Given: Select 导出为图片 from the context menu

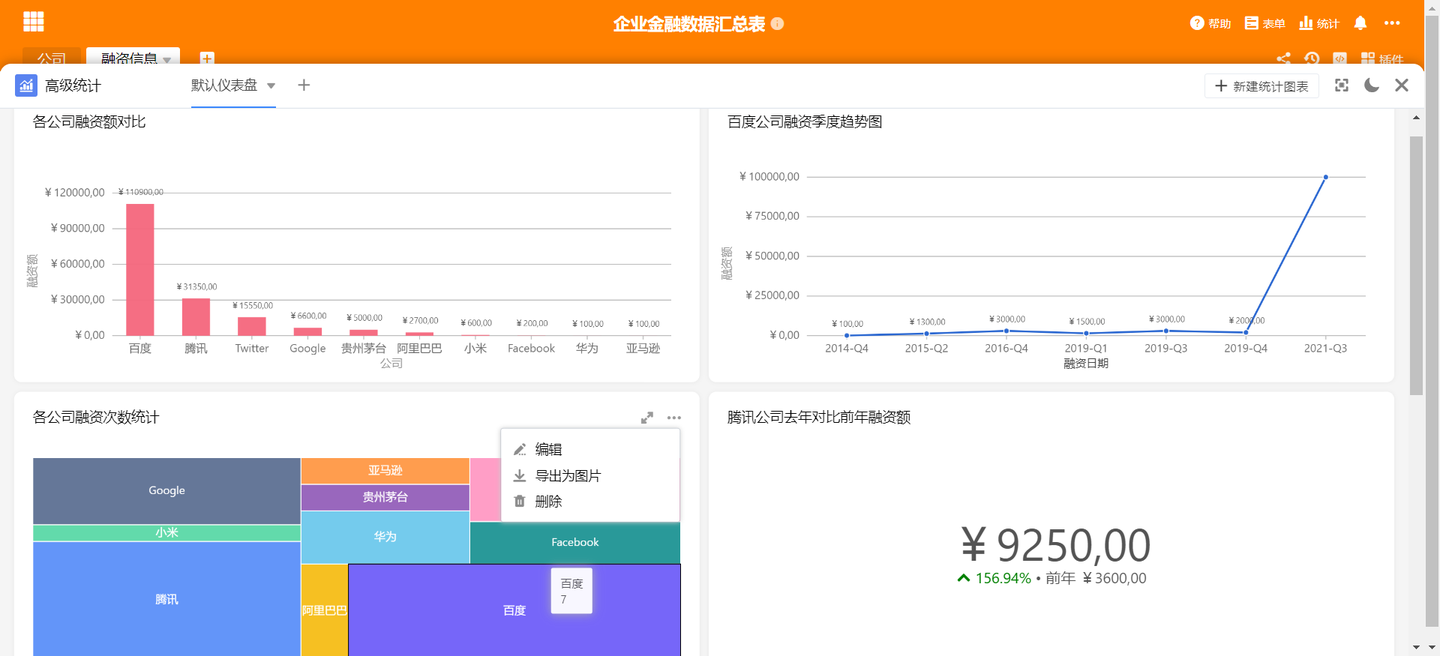Looking at the screenshot, I should 567,475.
